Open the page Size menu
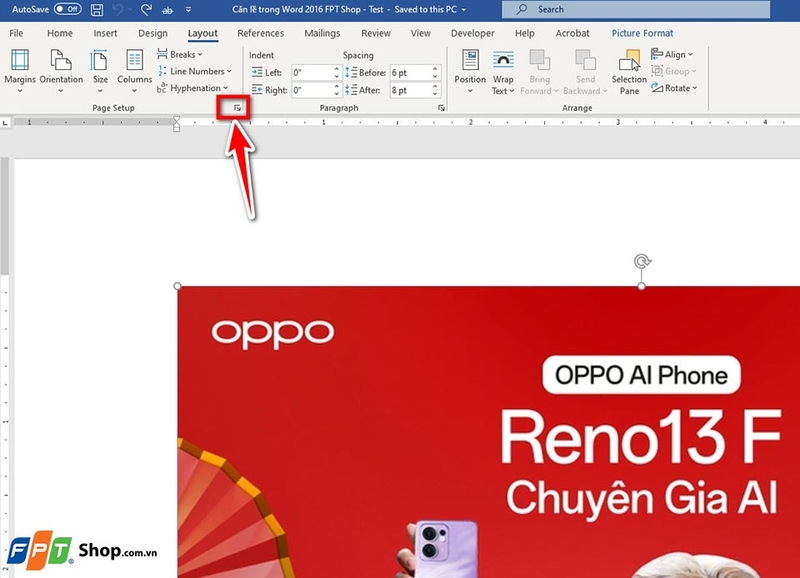 pyautogui.click(x=100, y=71)
